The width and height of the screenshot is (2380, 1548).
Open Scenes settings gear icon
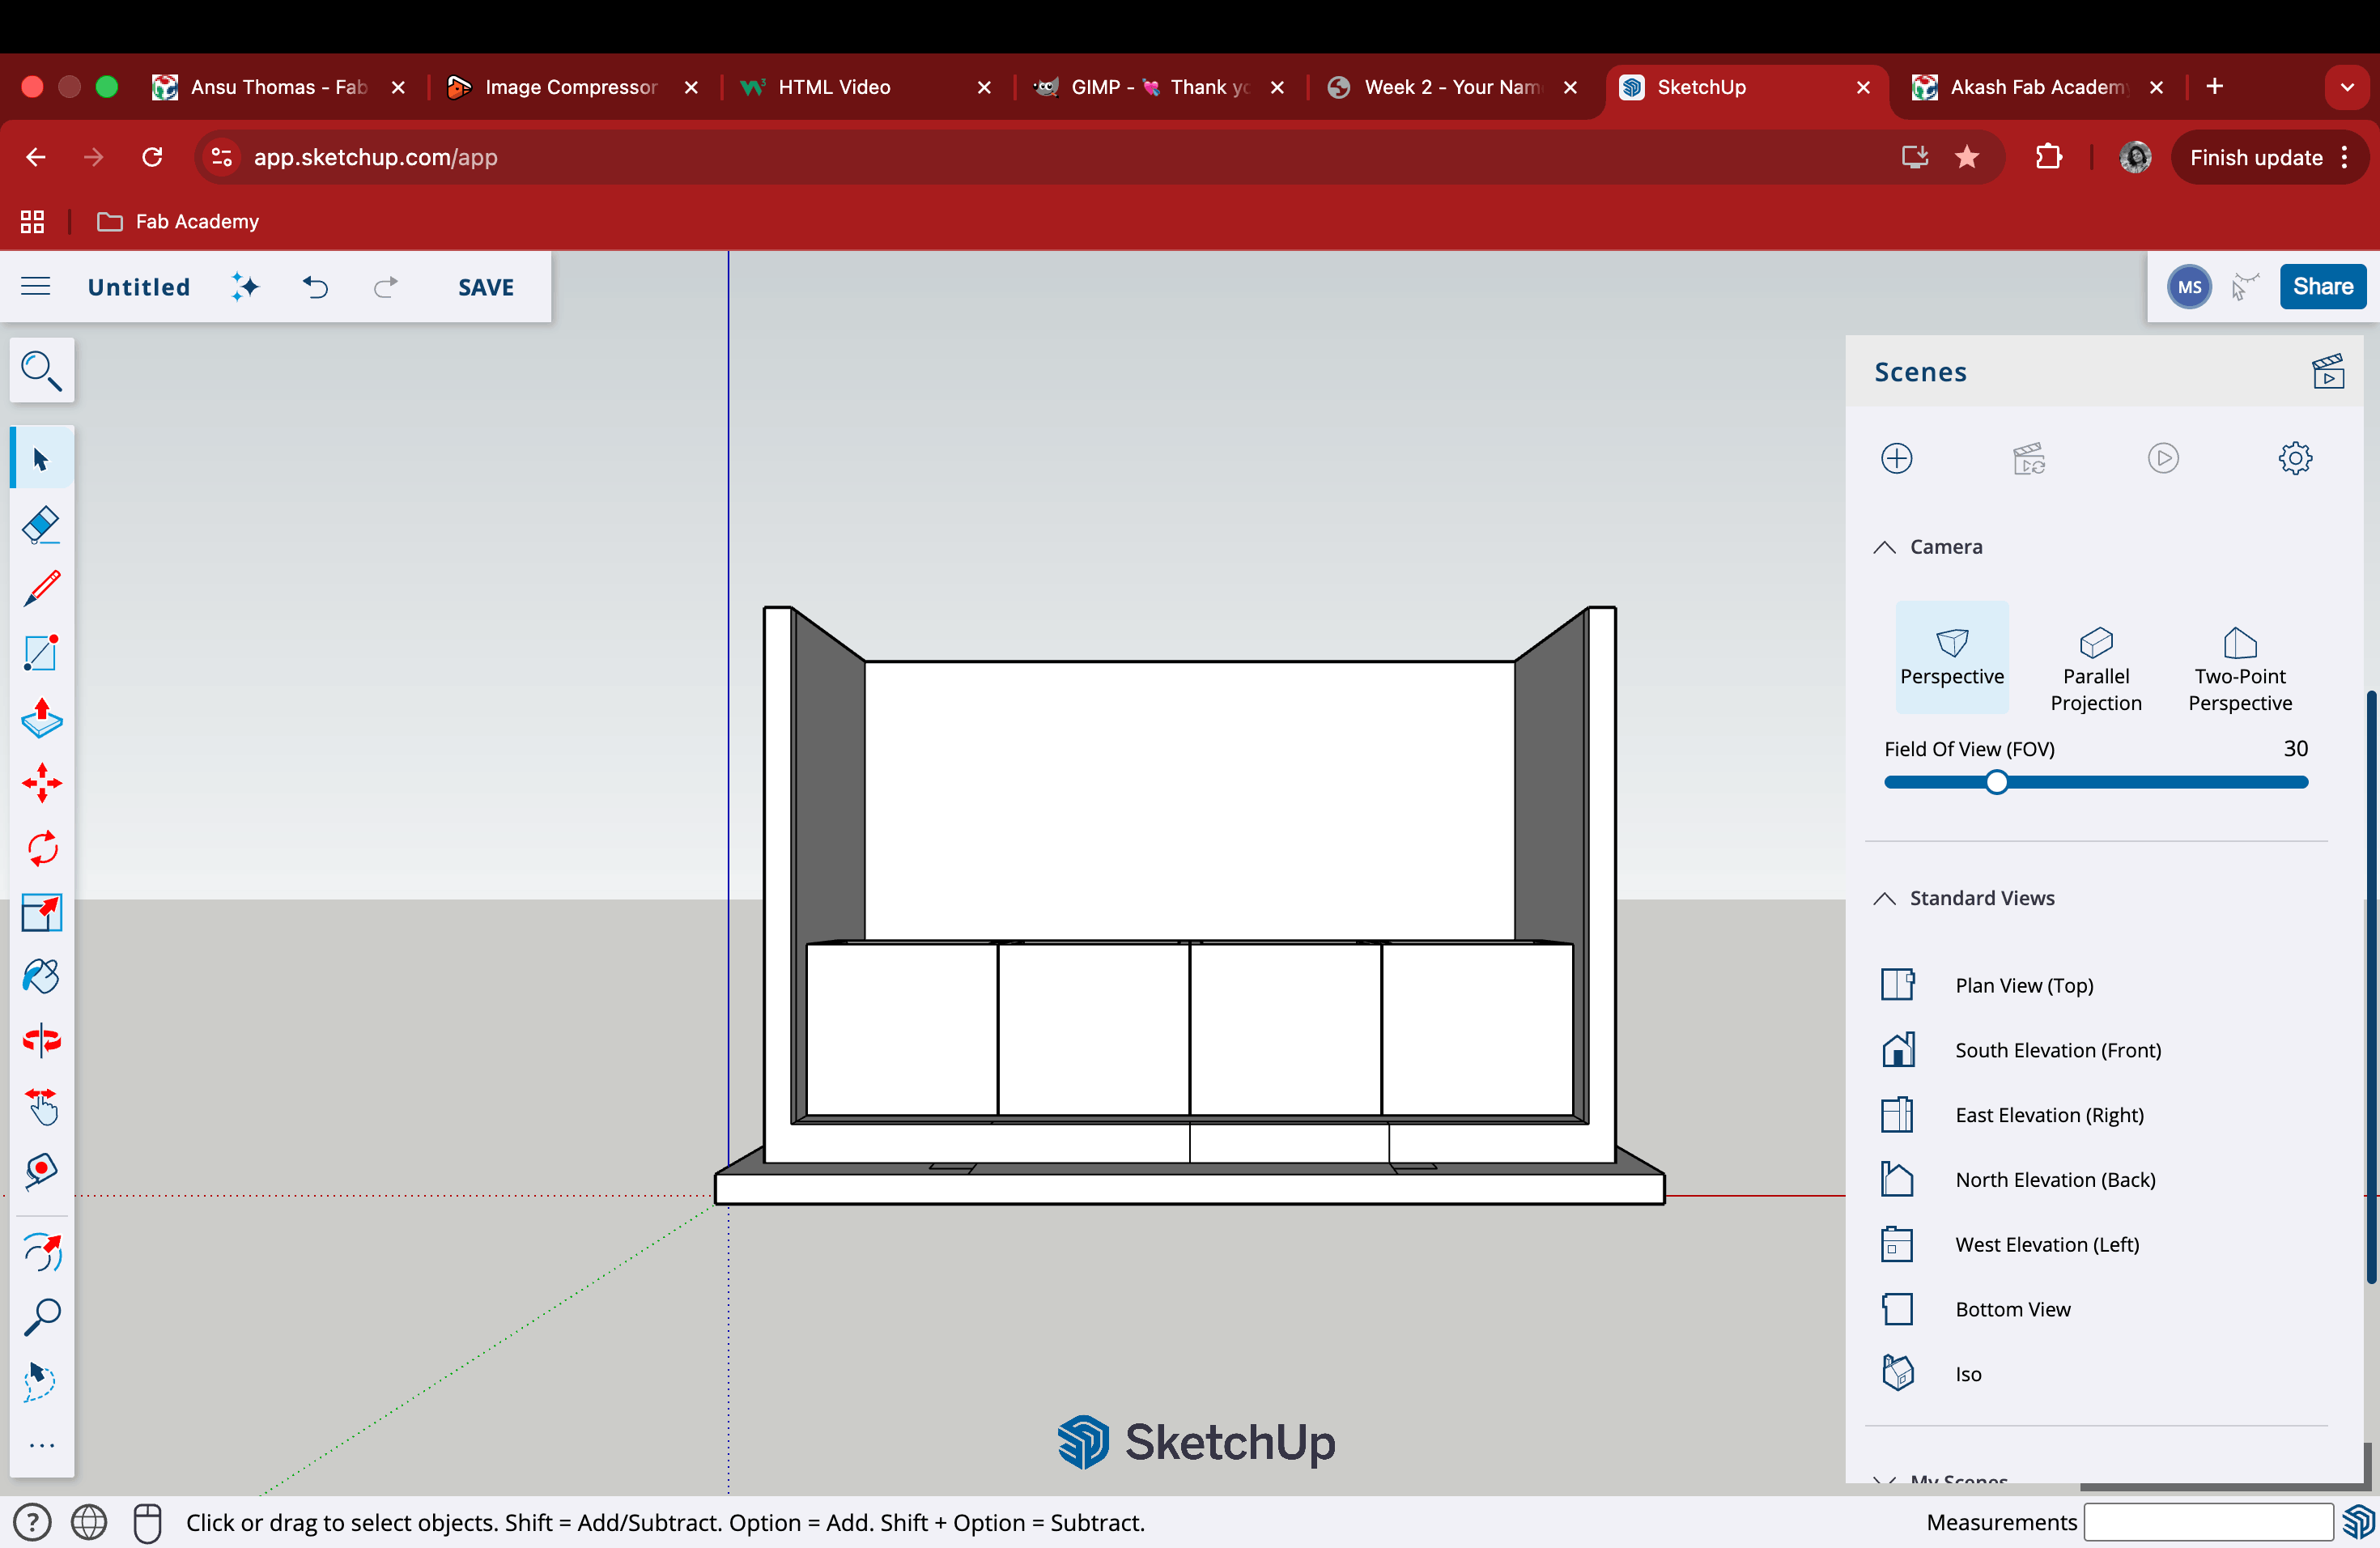point(2294,458)
